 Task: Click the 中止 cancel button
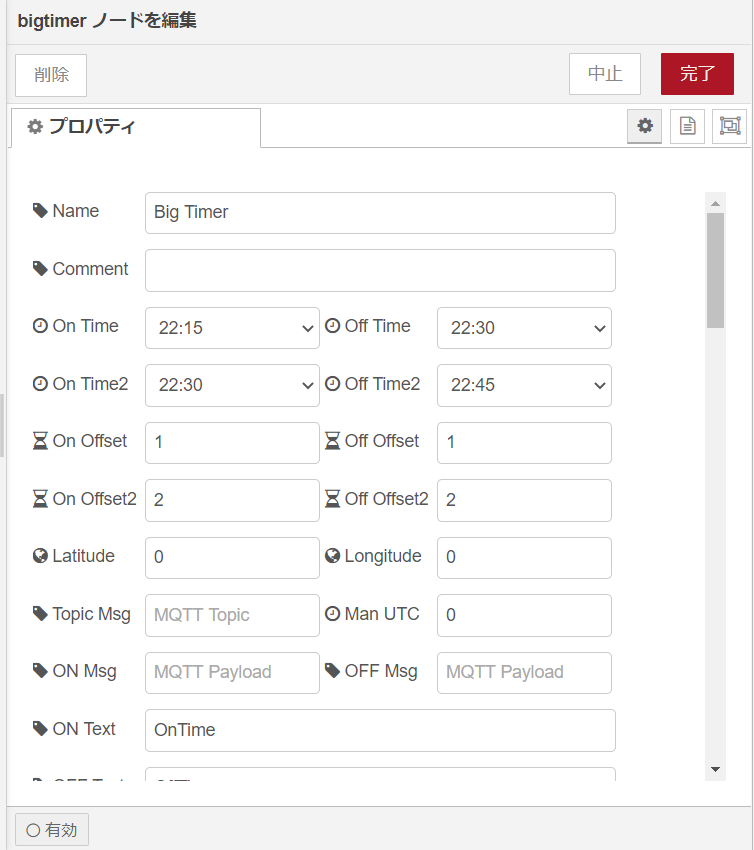coord(605,74)
